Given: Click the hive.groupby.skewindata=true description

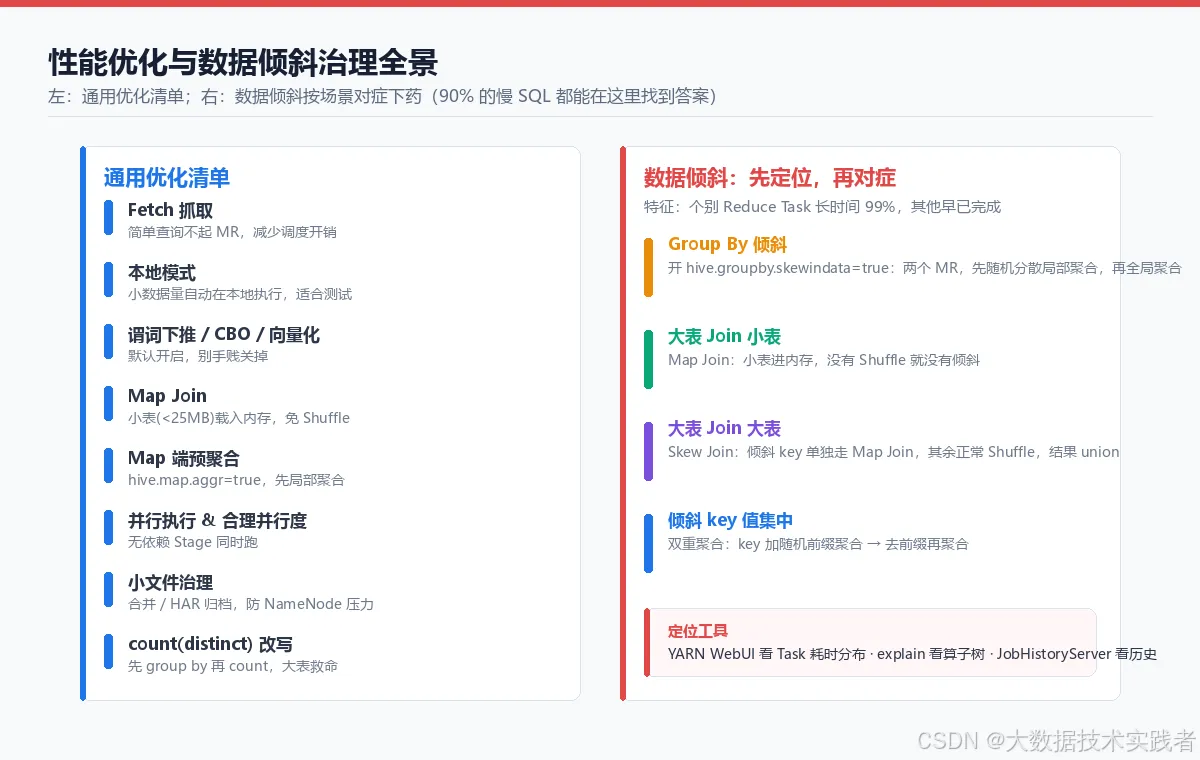Looking at the screenshot, I should [x=925, y=268].
